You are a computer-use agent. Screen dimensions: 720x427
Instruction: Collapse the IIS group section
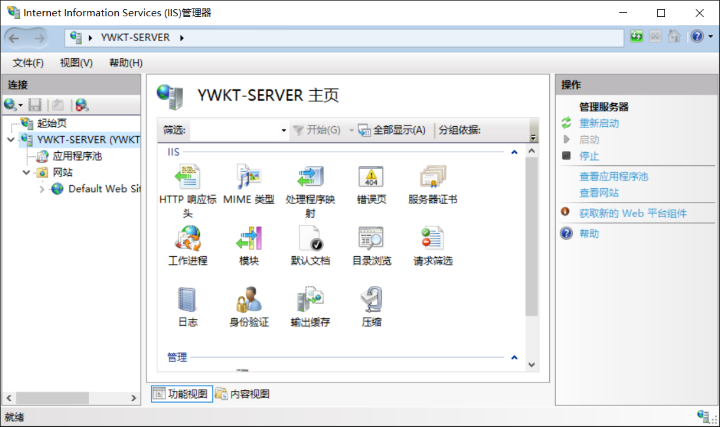514,152
